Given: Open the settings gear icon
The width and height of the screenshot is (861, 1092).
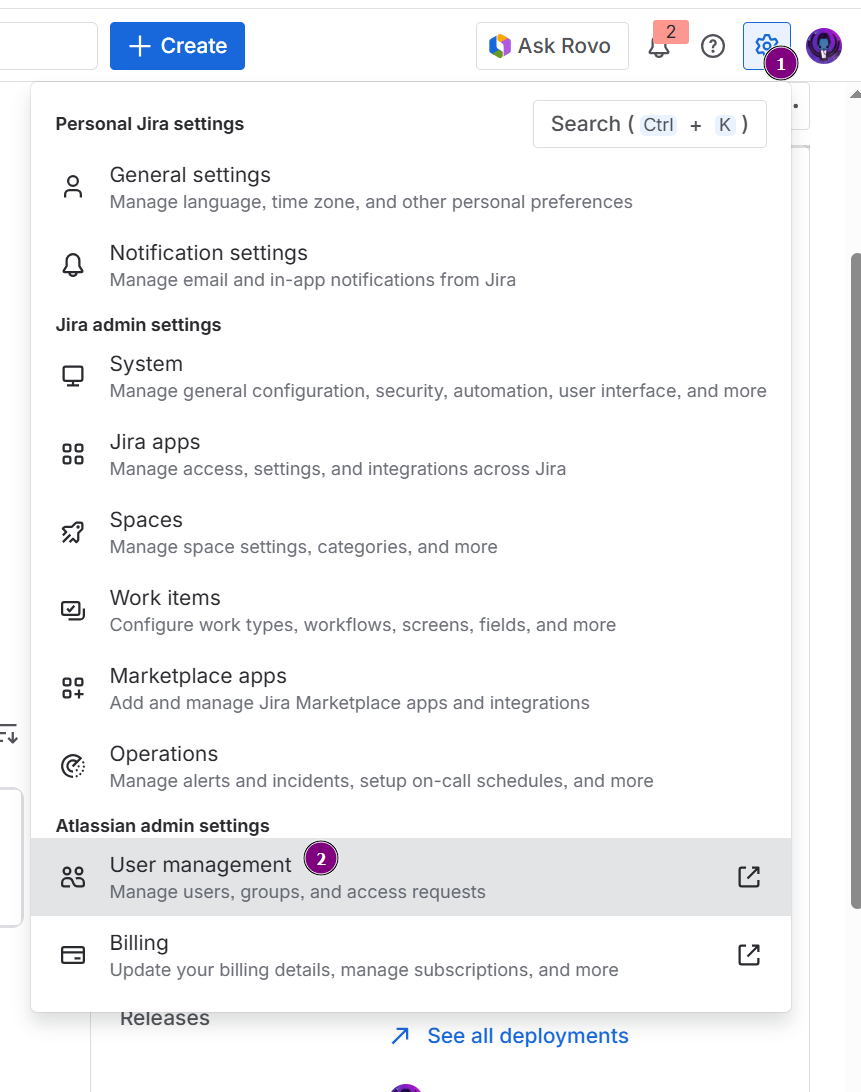Looking at the screenshot, I should tap(766, 45).
